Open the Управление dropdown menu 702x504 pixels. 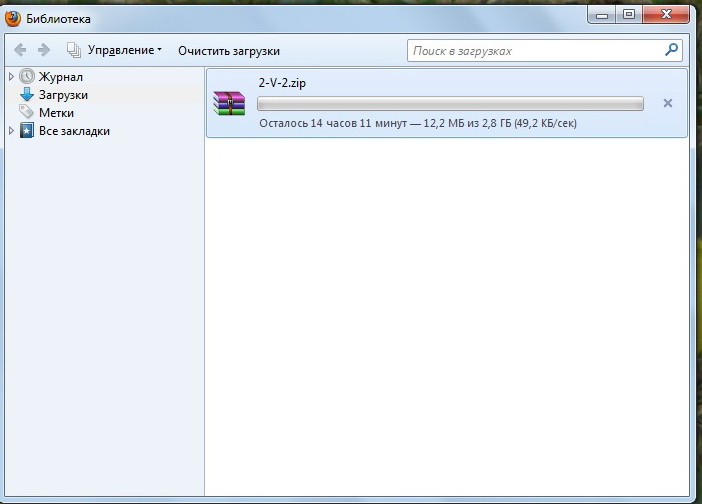(124, 50)
